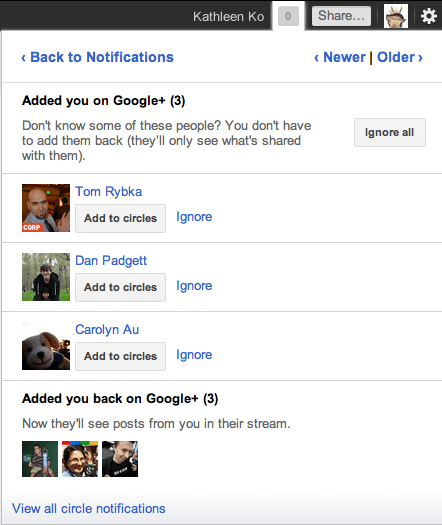The image size is (442, 525).
Task: Navigate to Newer notification
Action: coord(340,57)
